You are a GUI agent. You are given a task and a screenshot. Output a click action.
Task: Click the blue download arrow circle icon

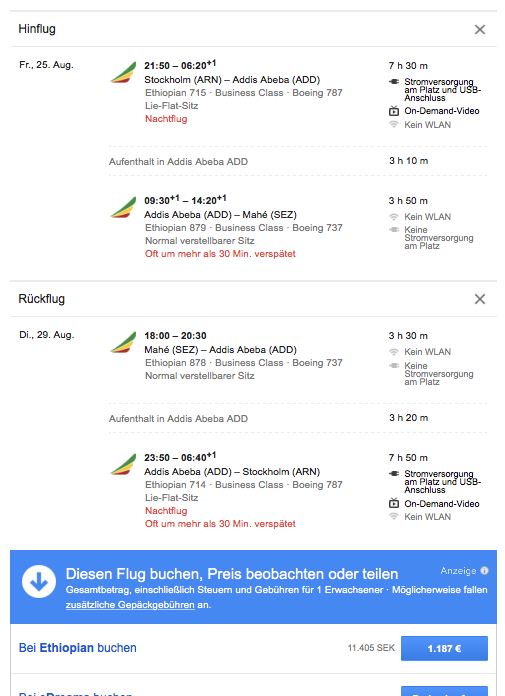tap(39, 581)
